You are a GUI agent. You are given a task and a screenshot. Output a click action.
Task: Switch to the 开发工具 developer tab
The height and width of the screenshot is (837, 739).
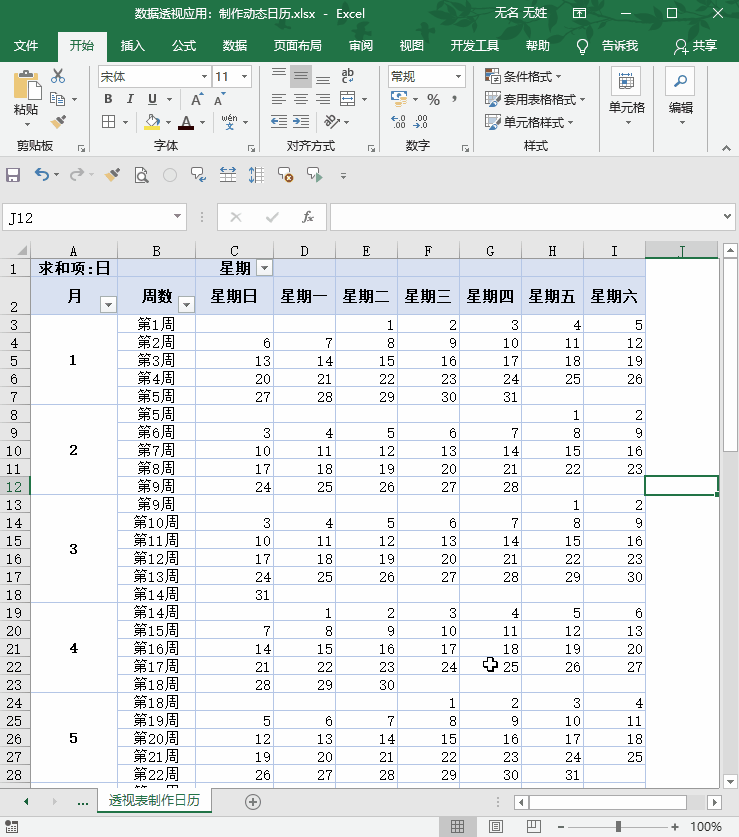475,46
